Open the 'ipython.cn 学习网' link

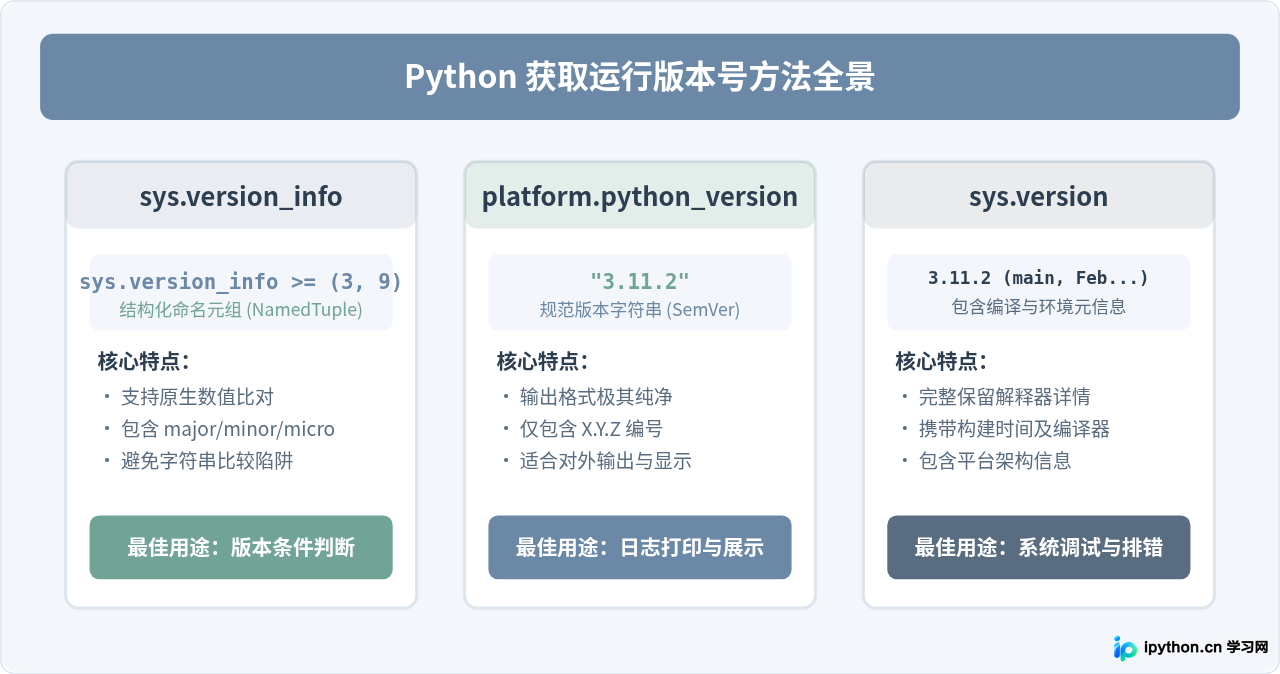point(1205,647)
